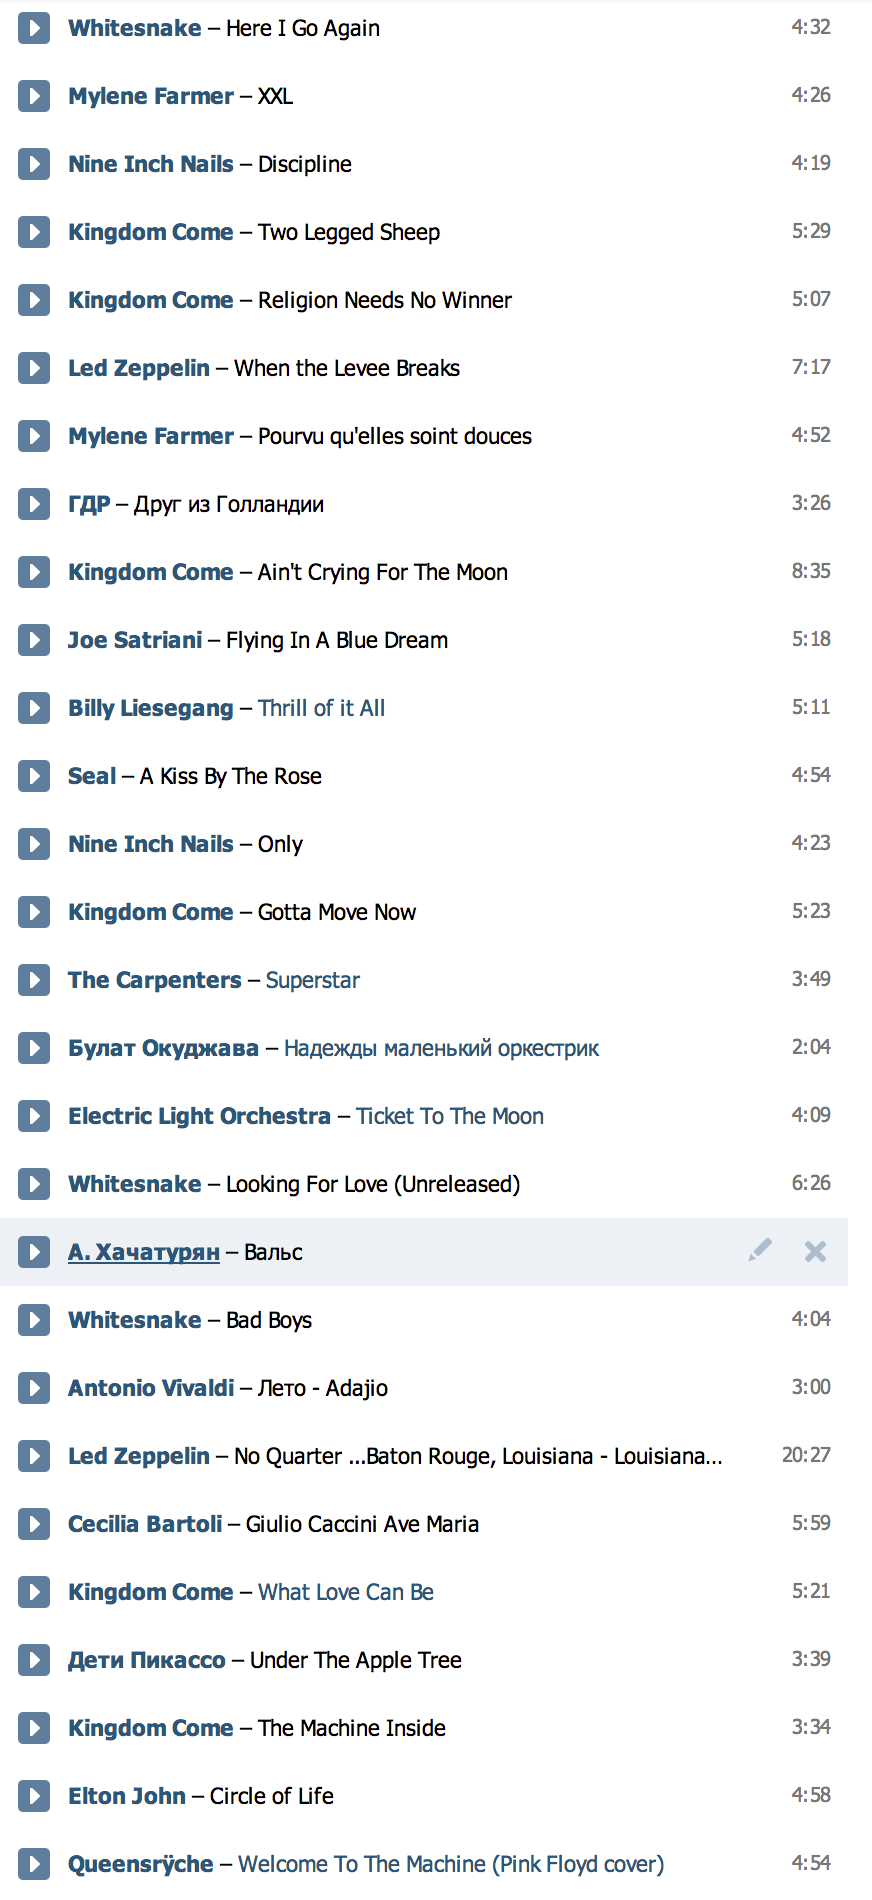Viewport: 872px width, 1900px height.
Task: Play Nine Inch Nails – Discipline track
Action: tap(34, 164)
